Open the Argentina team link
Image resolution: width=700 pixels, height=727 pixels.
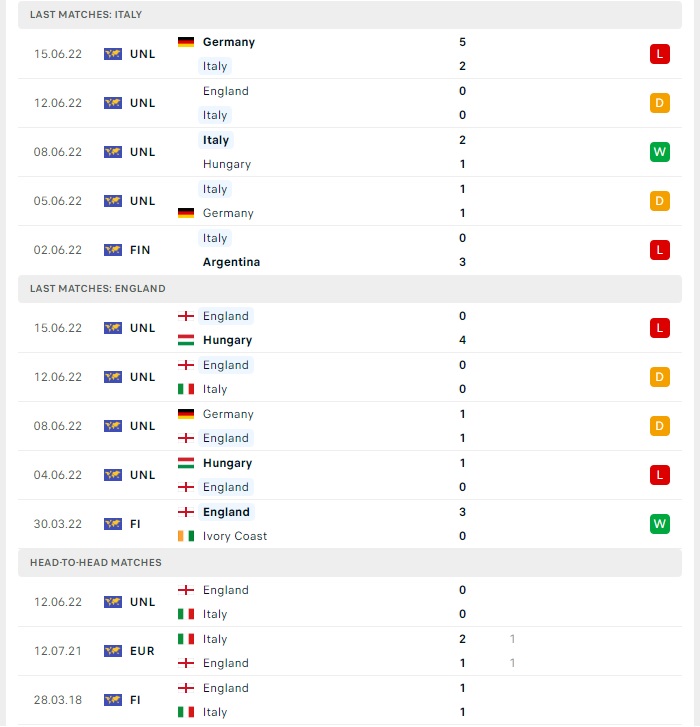[x=231, y=262]
